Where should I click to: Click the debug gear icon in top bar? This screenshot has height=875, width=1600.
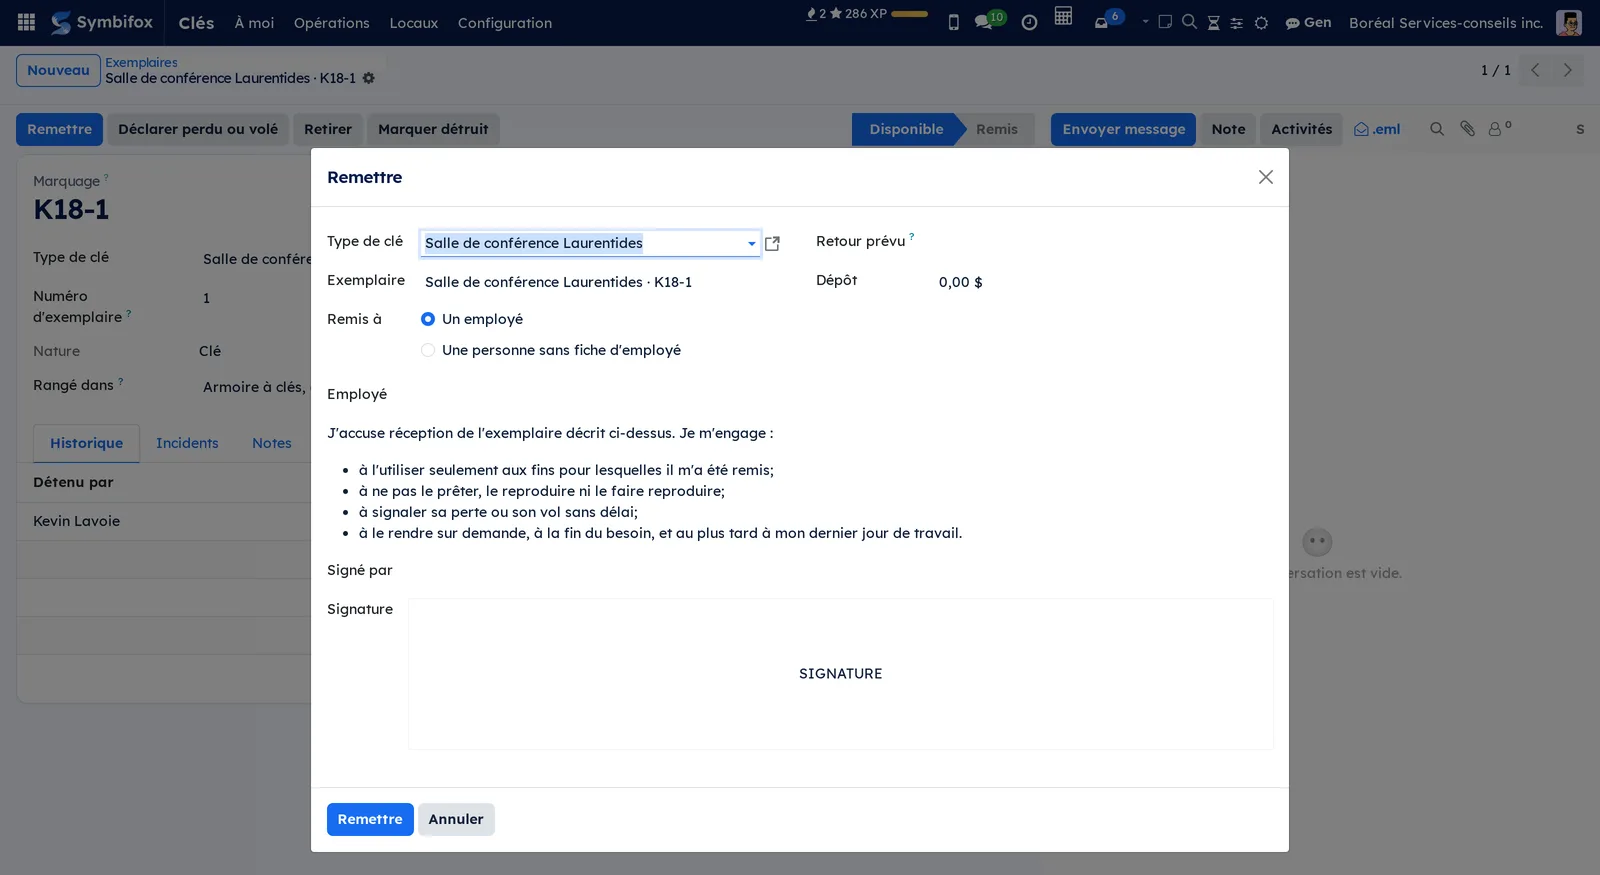1261,23
